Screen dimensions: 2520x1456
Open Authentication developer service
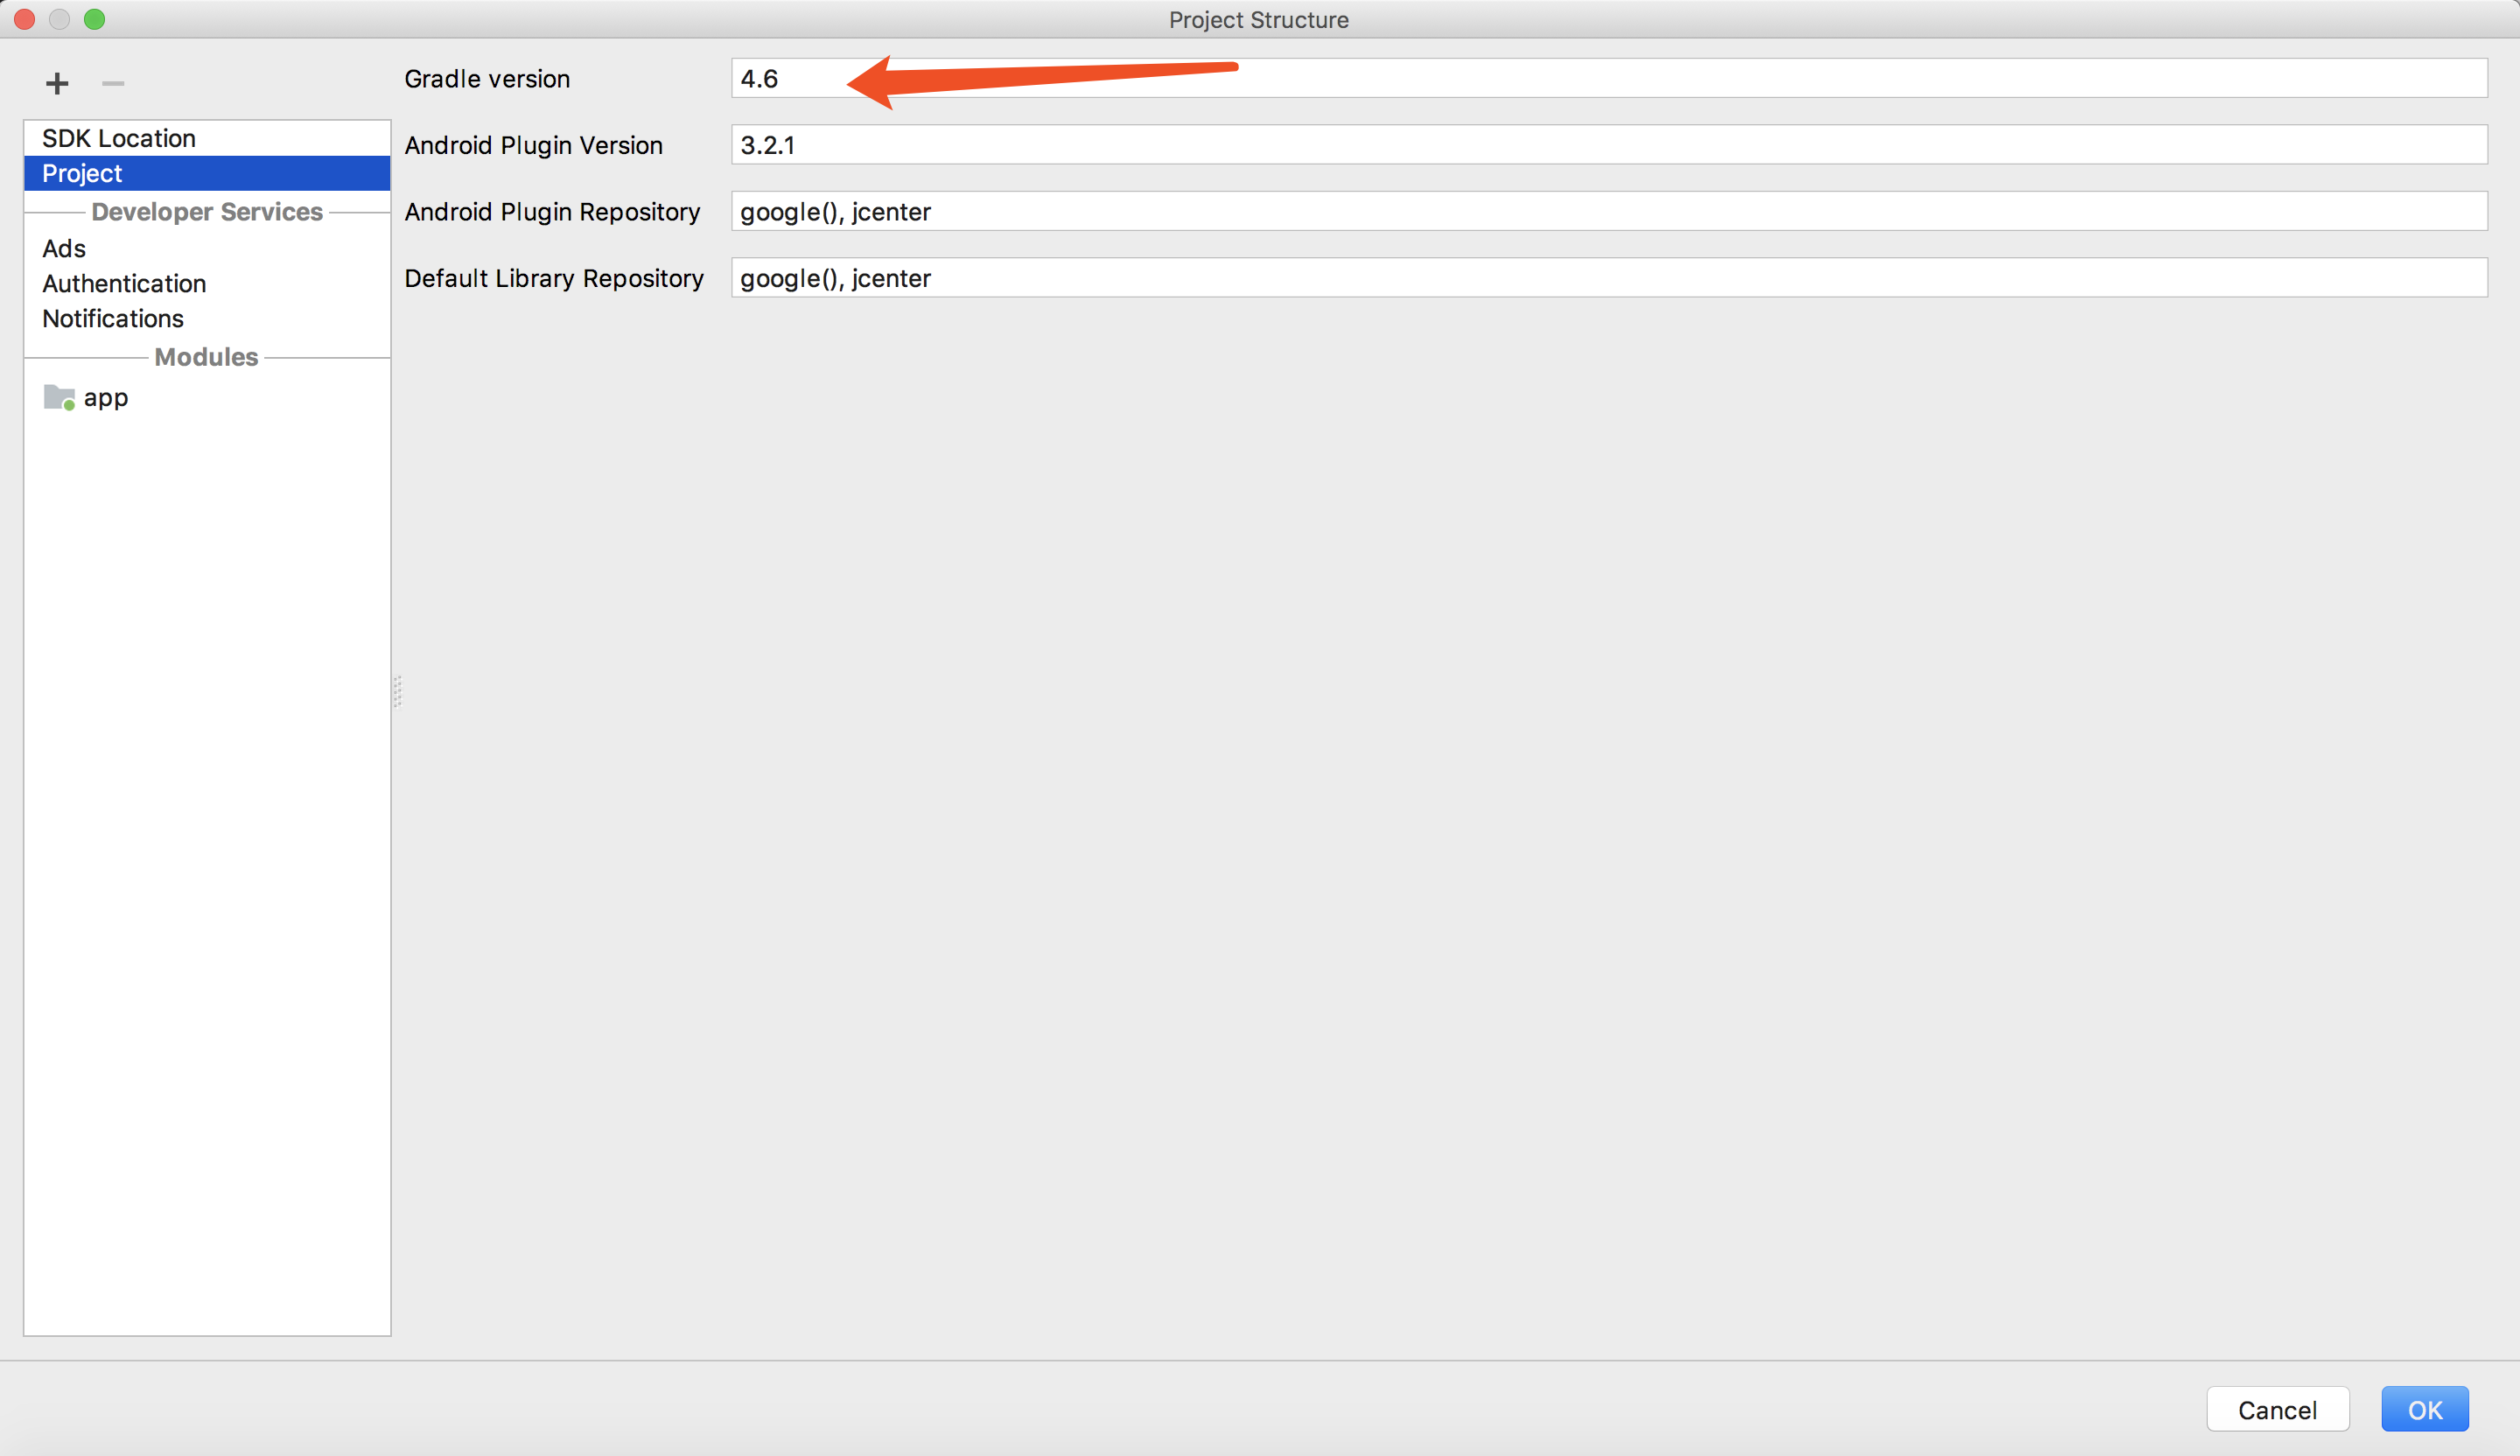click(x=124, y=283)
